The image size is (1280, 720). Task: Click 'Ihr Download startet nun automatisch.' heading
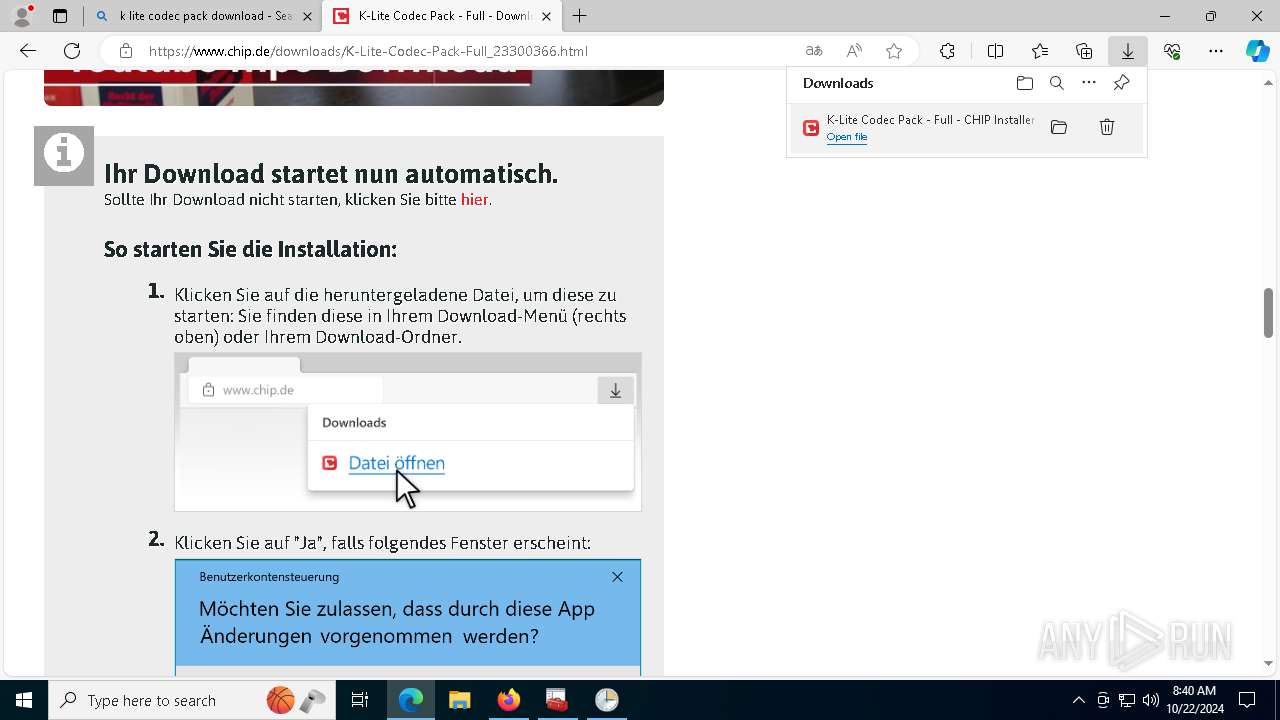click(331, 174)
